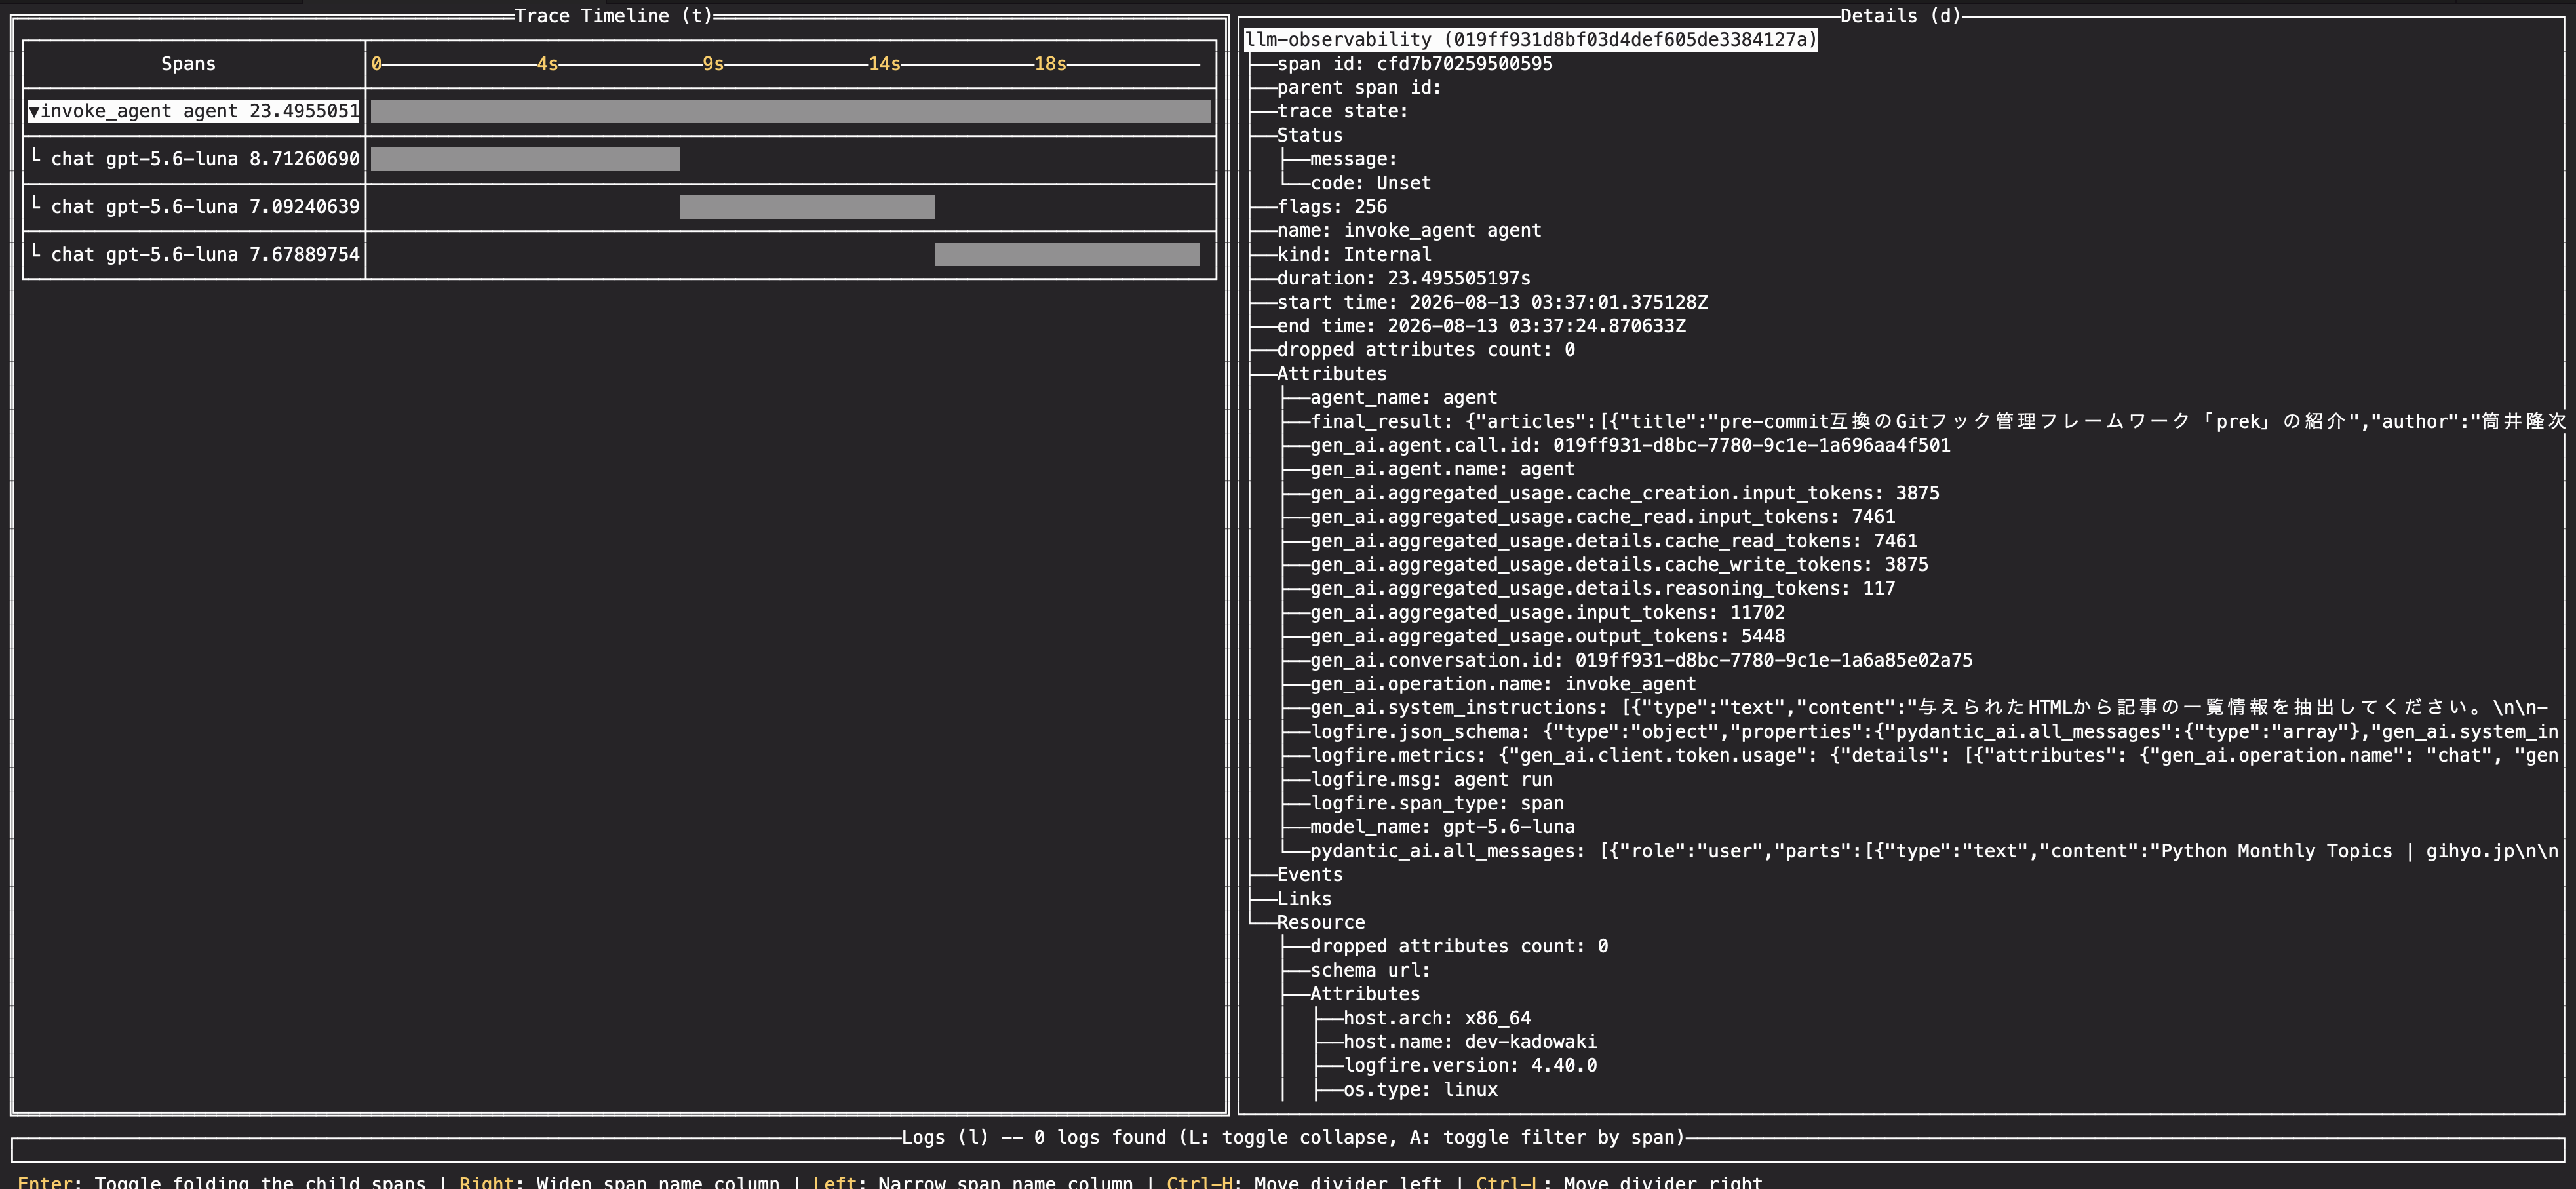
Task: Click the 8.71s chat span timeline bar
Action: pos(525,159)
